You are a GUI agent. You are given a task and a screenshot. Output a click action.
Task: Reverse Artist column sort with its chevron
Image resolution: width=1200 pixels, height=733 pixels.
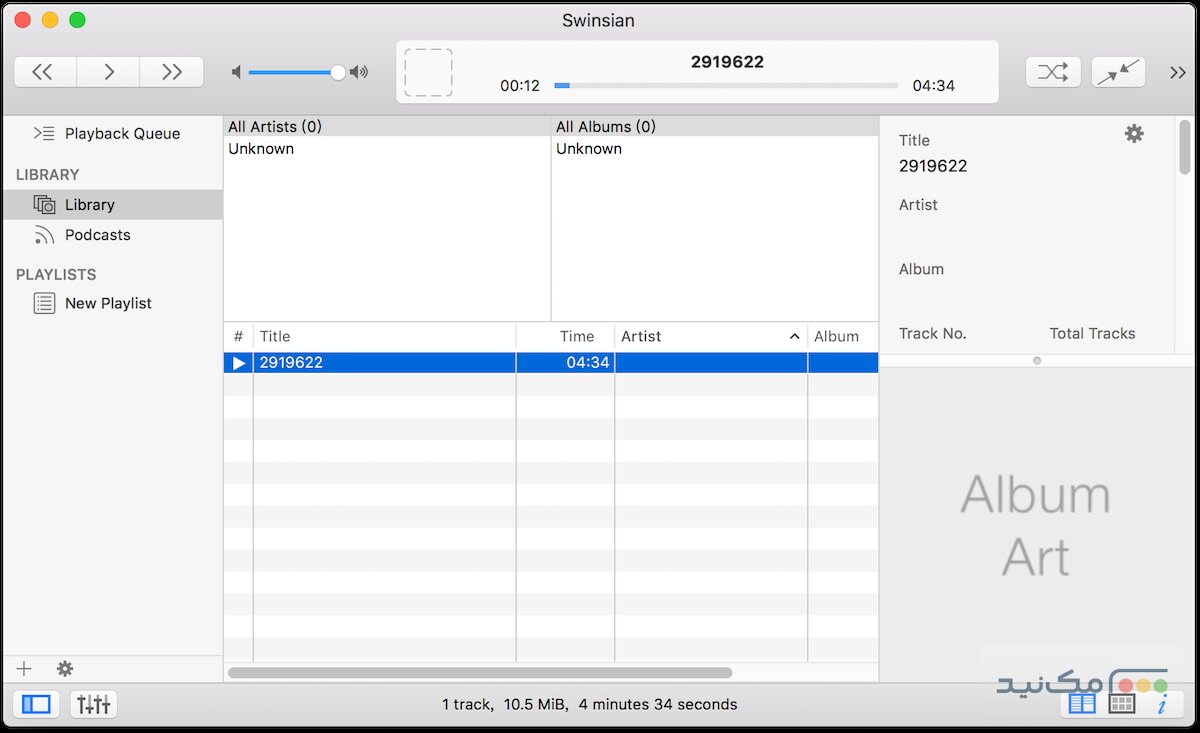click(794, 336)
